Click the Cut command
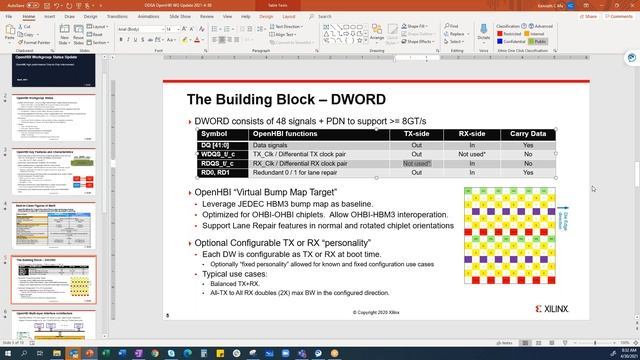This screenshot has height=360, width=640. click(24, 27)
